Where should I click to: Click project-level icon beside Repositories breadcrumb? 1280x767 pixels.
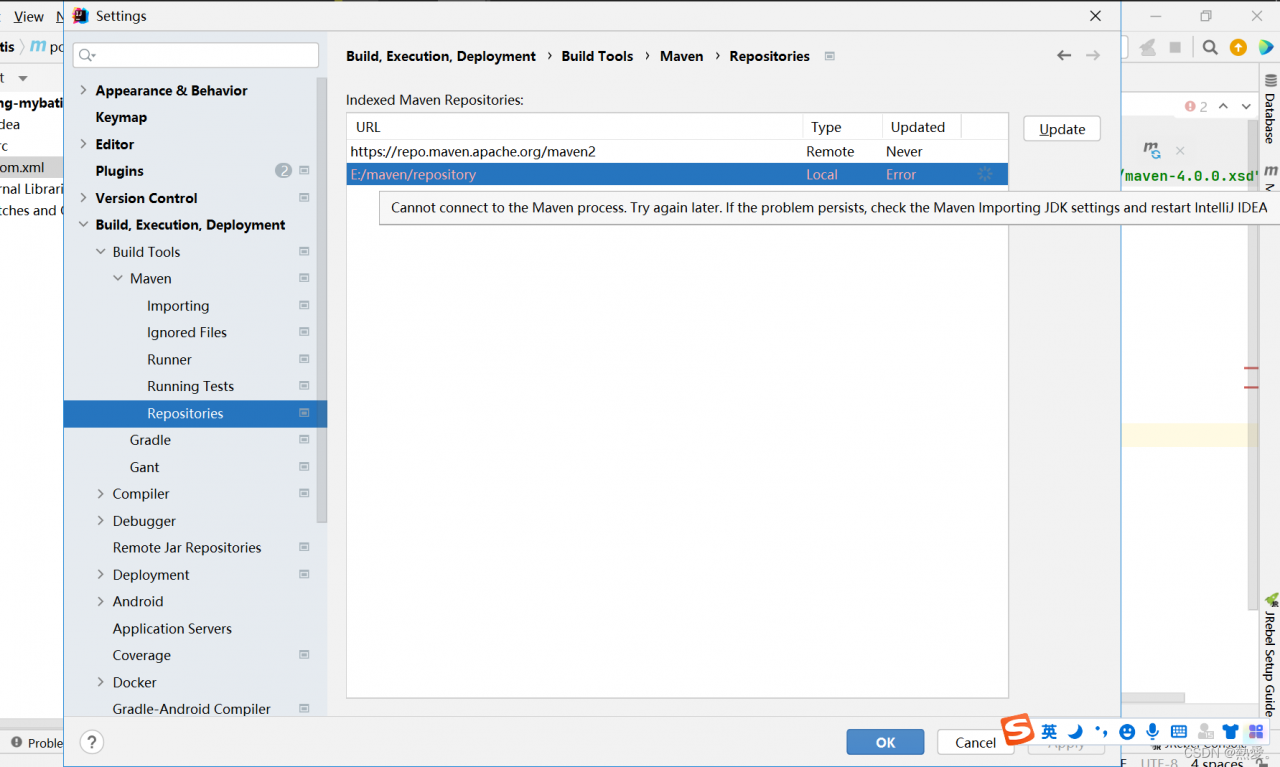pos(829,56)
